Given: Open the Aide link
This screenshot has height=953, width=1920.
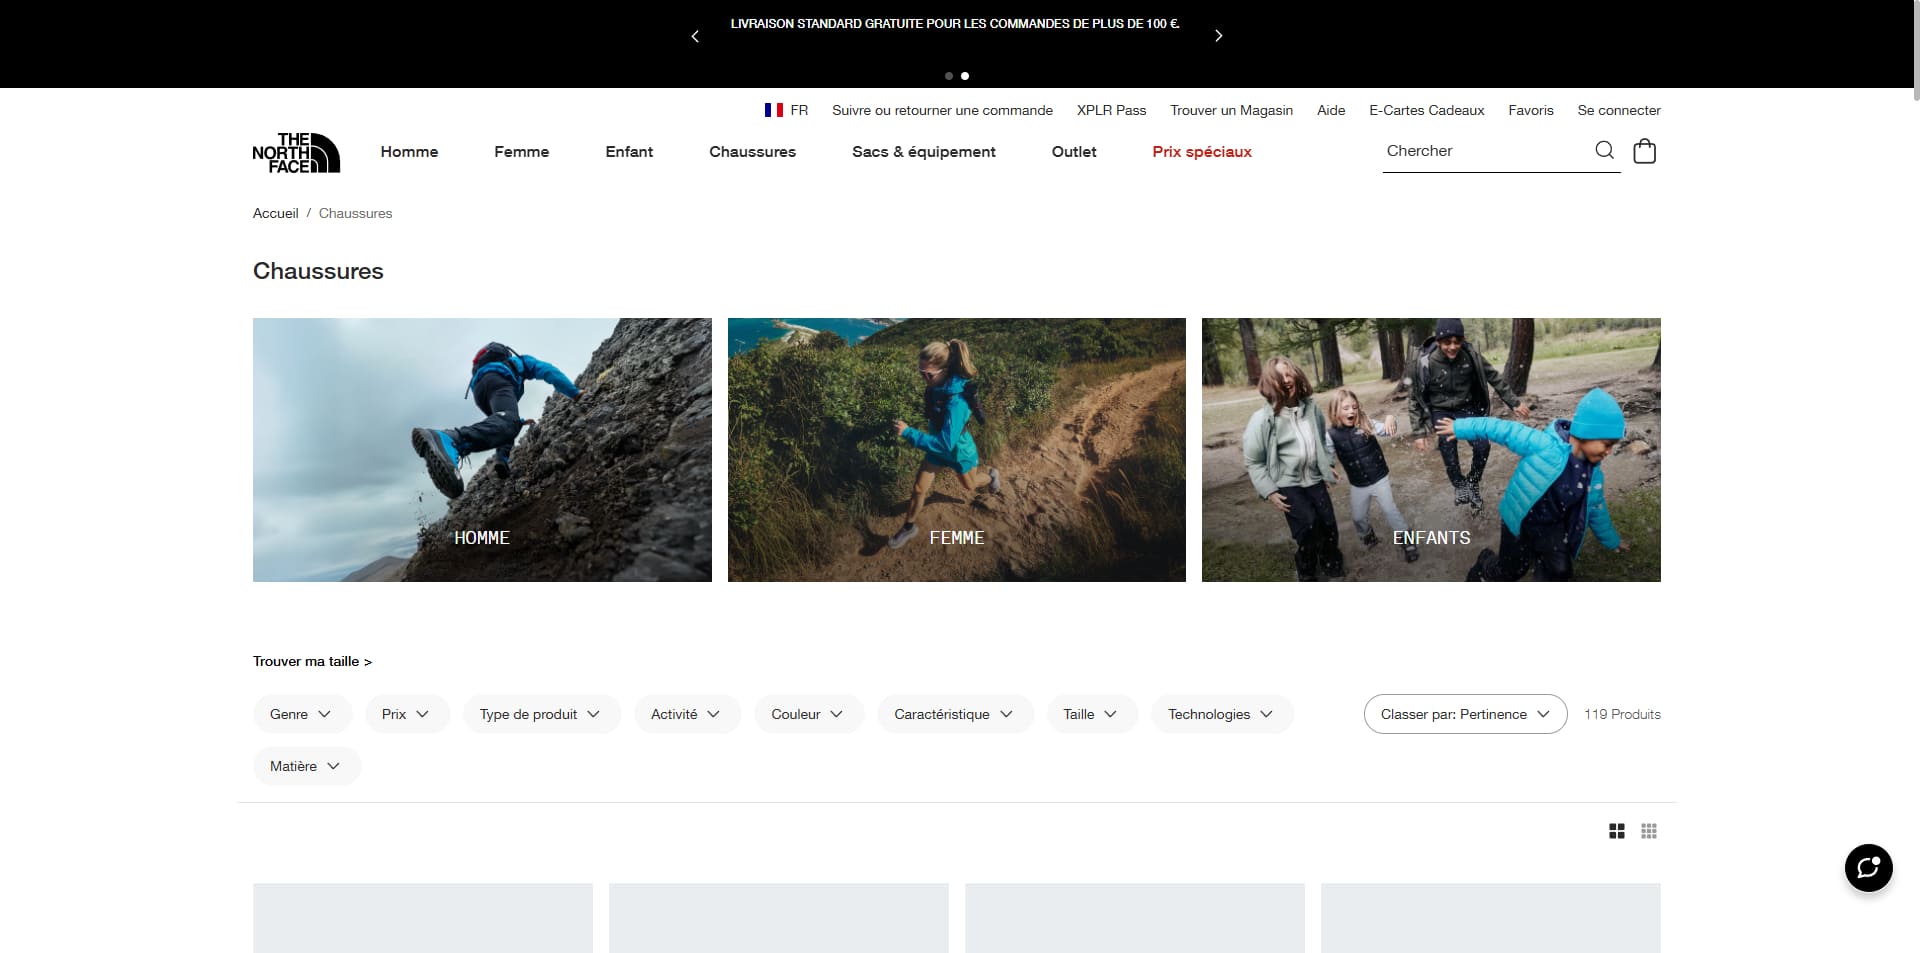Looking at the screenshot, I should [x=1331, y=110].
